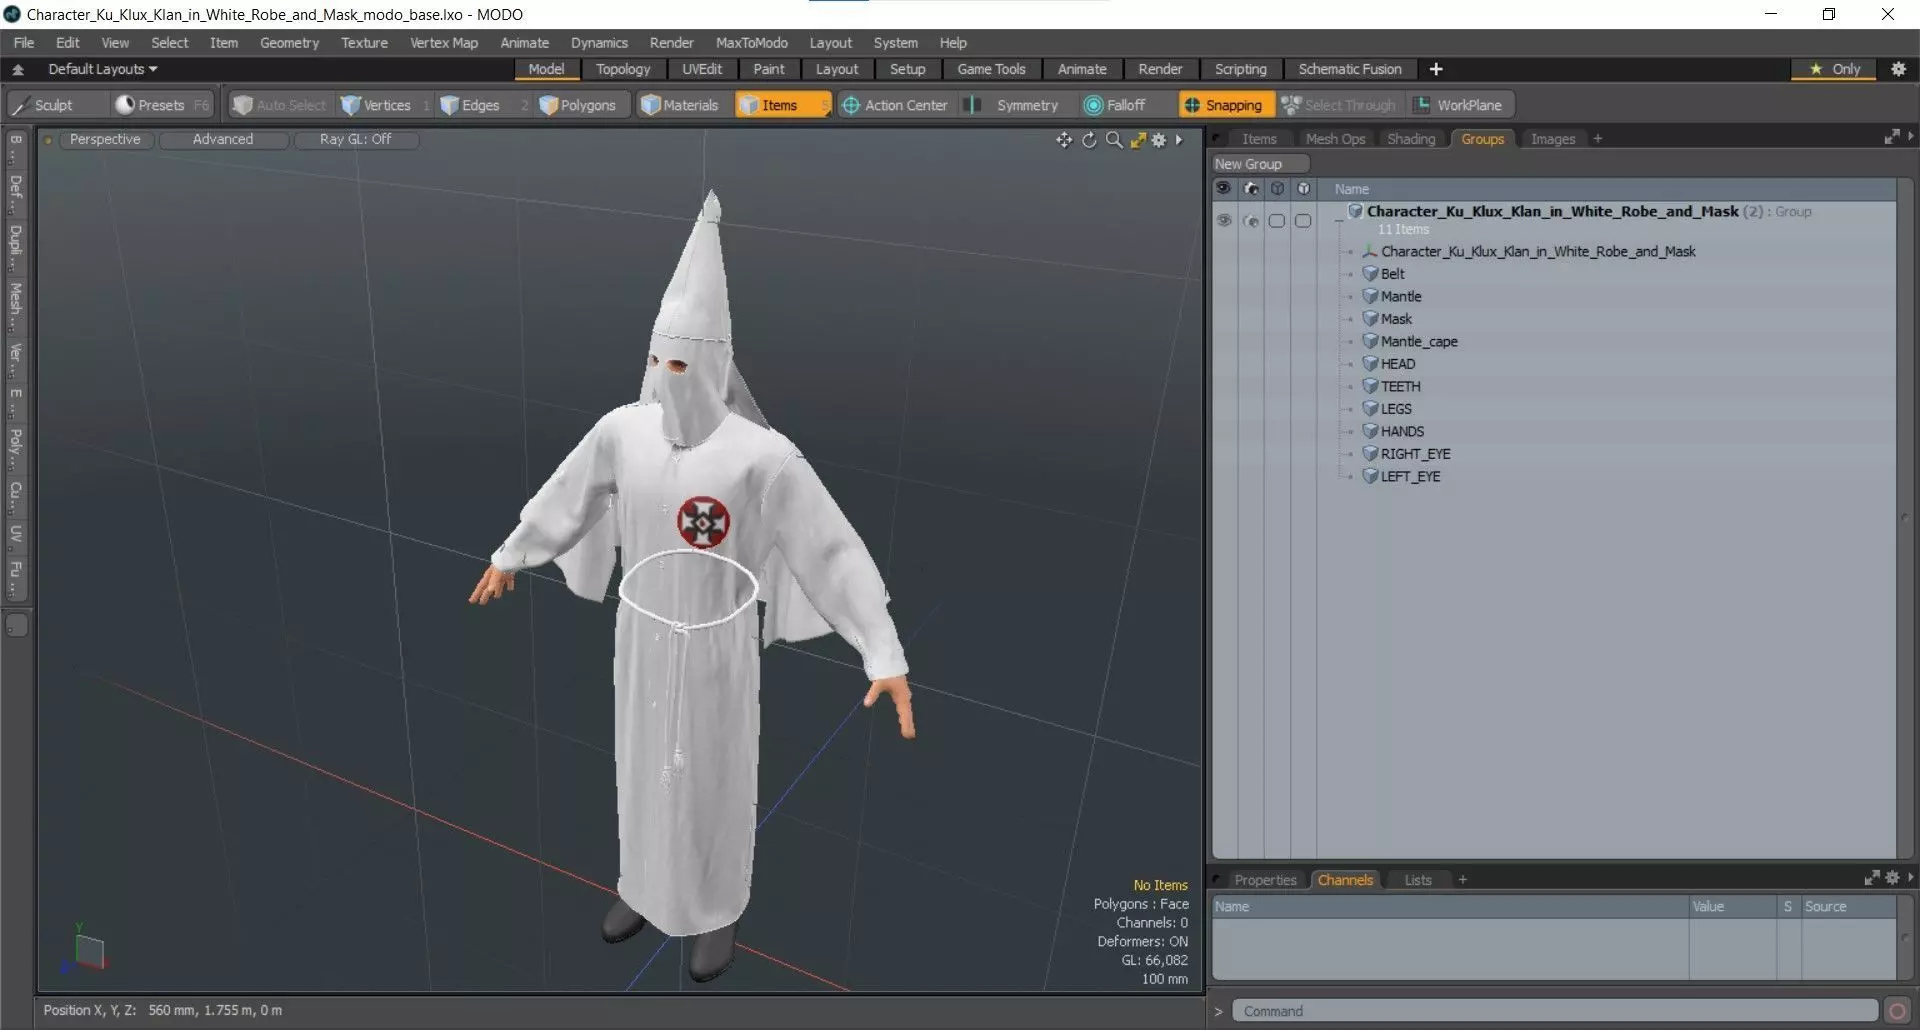Image resolution: width=1920 pixels, height=1030 pixels.
Task: Add a new layout tab with plus
Action: [x=1436, y=69]
